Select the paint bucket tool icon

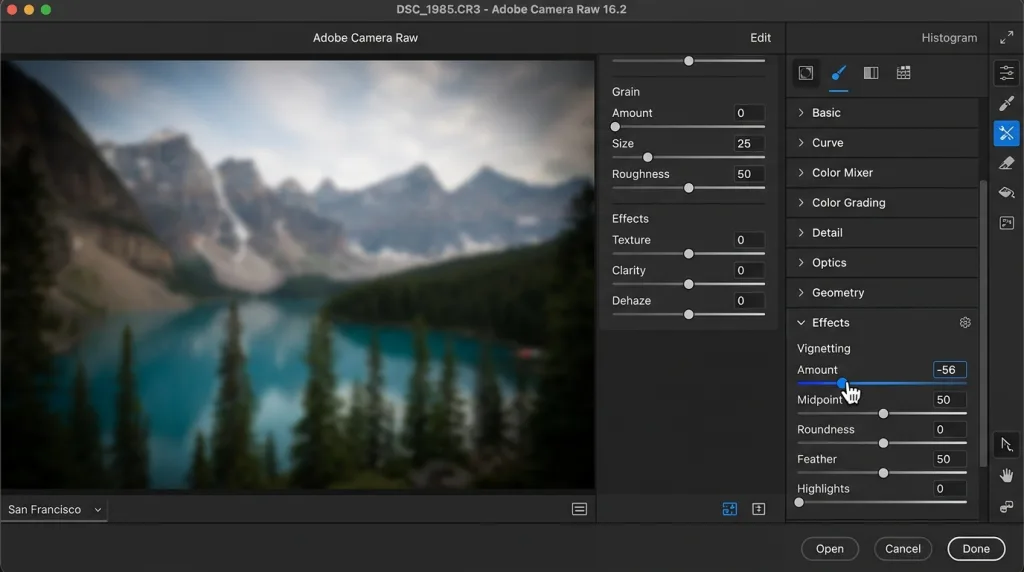(1006, 193)
